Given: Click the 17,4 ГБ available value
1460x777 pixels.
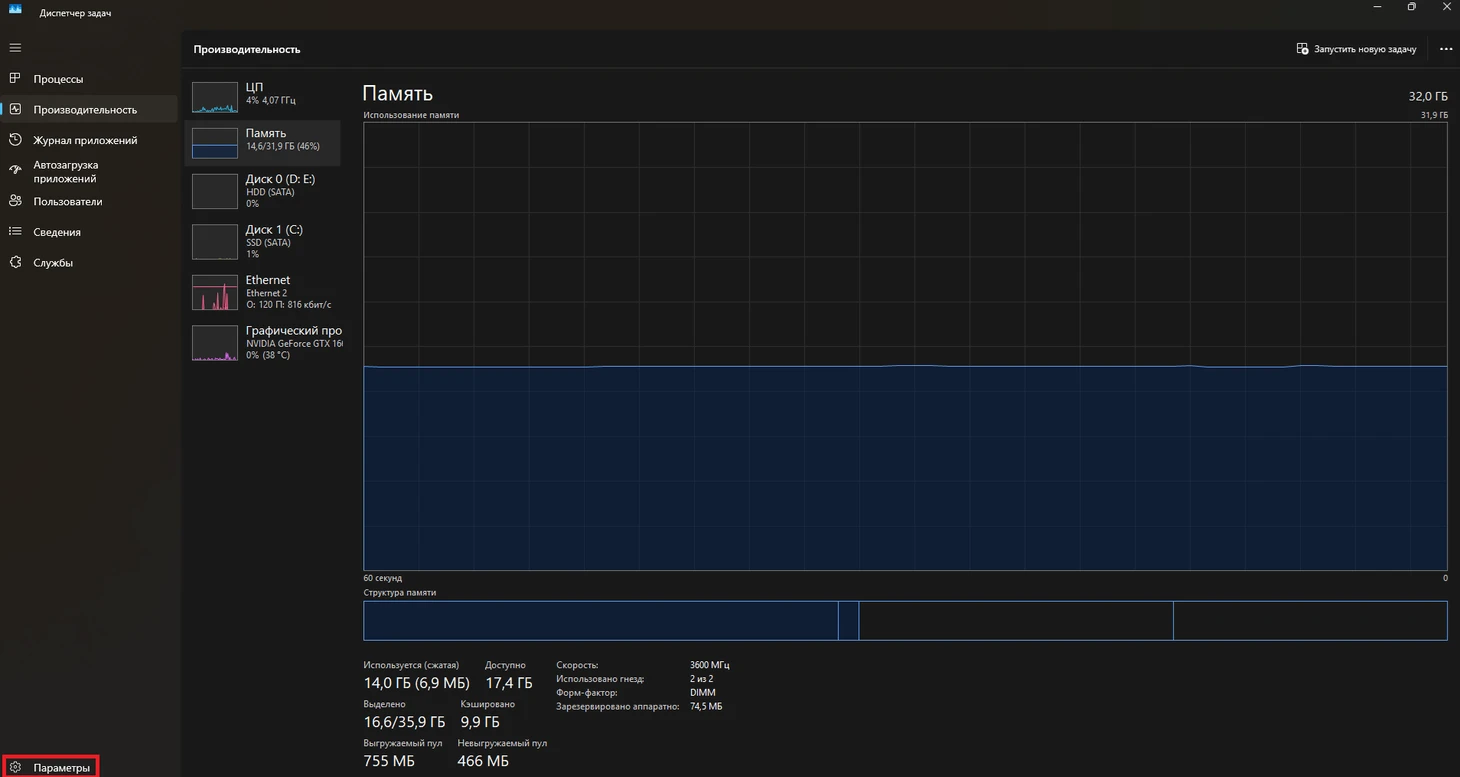Looking at the screenshot, I should (x=509, y=683).
